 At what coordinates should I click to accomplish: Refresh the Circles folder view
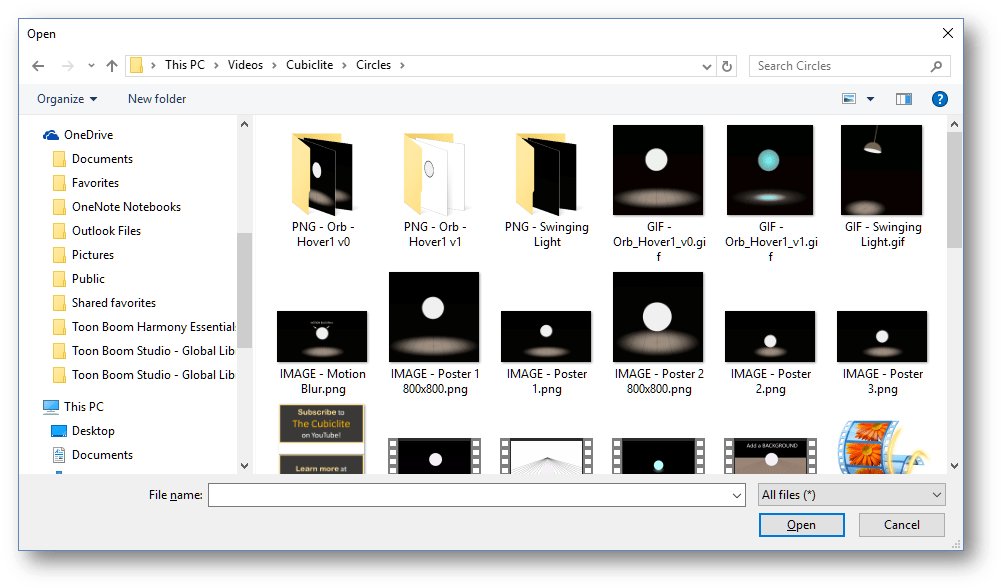[729, 65]
